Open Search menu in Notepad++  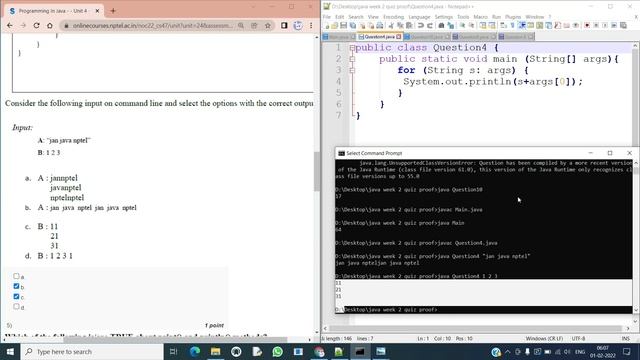pos(356,17)
